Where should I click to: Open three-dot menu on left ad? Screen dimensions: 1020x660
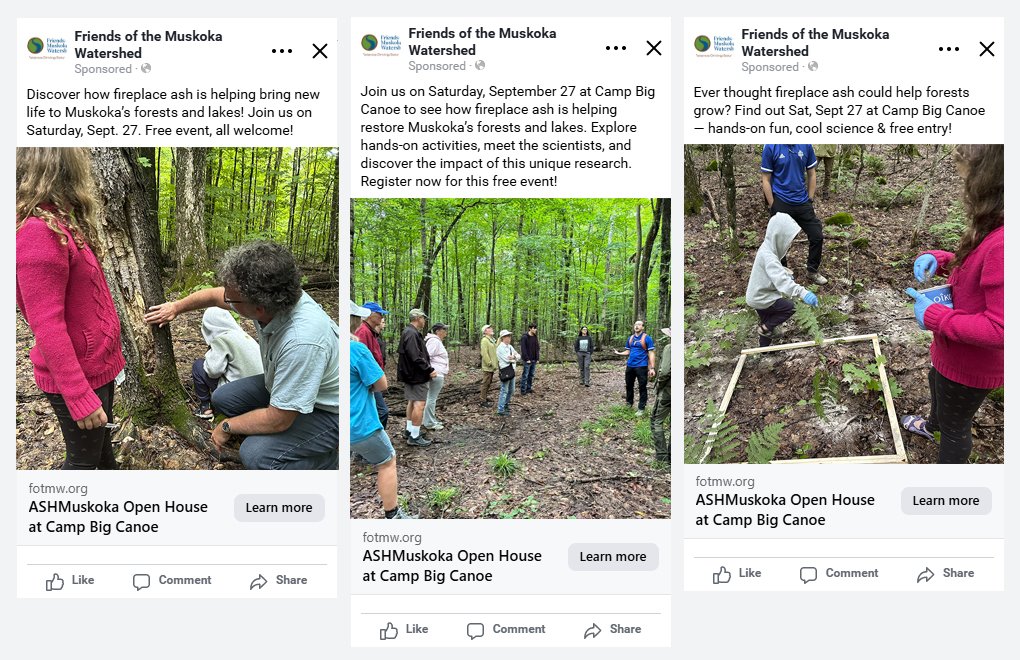point(282,51)
